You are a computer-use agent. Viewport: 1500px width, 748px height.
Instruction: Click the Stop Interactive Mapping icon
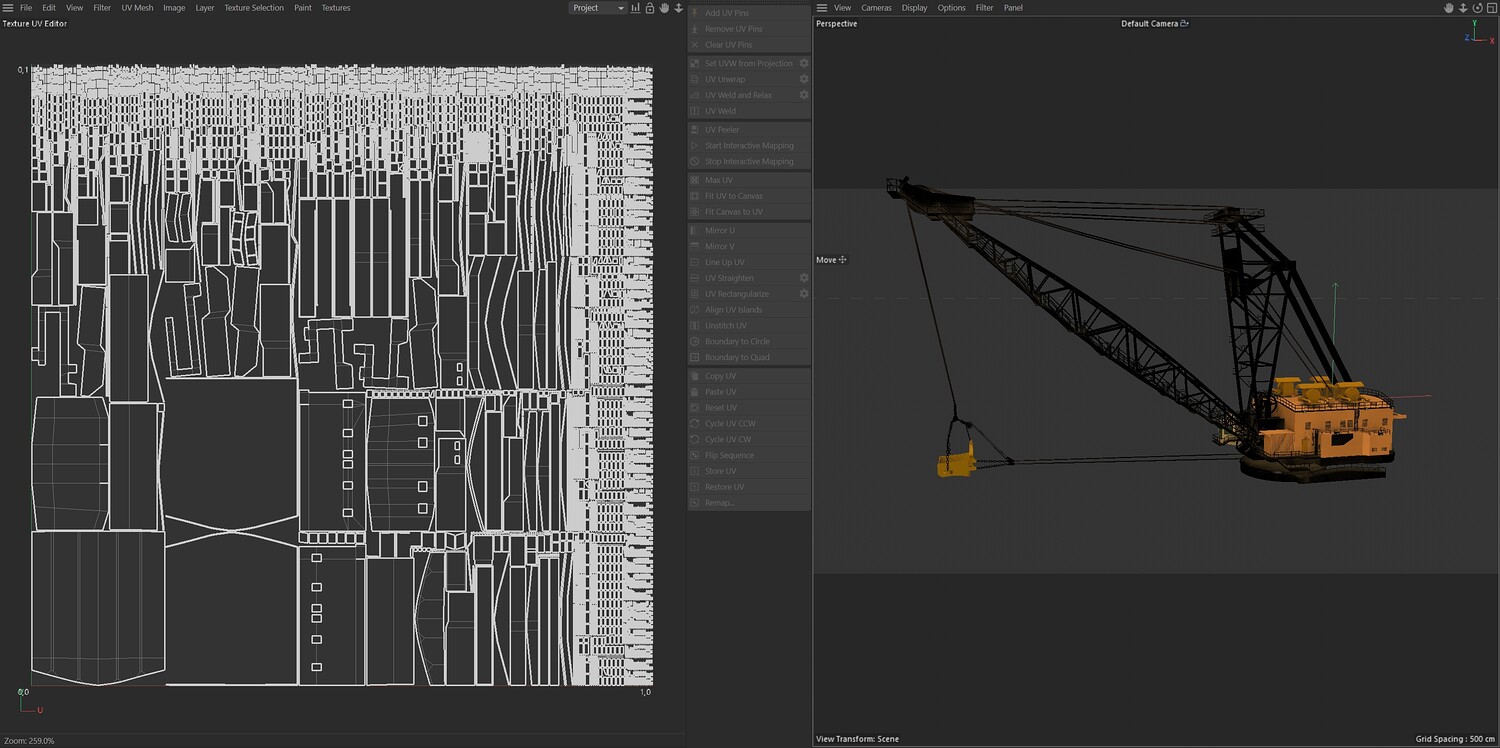(x=695, y=162)
